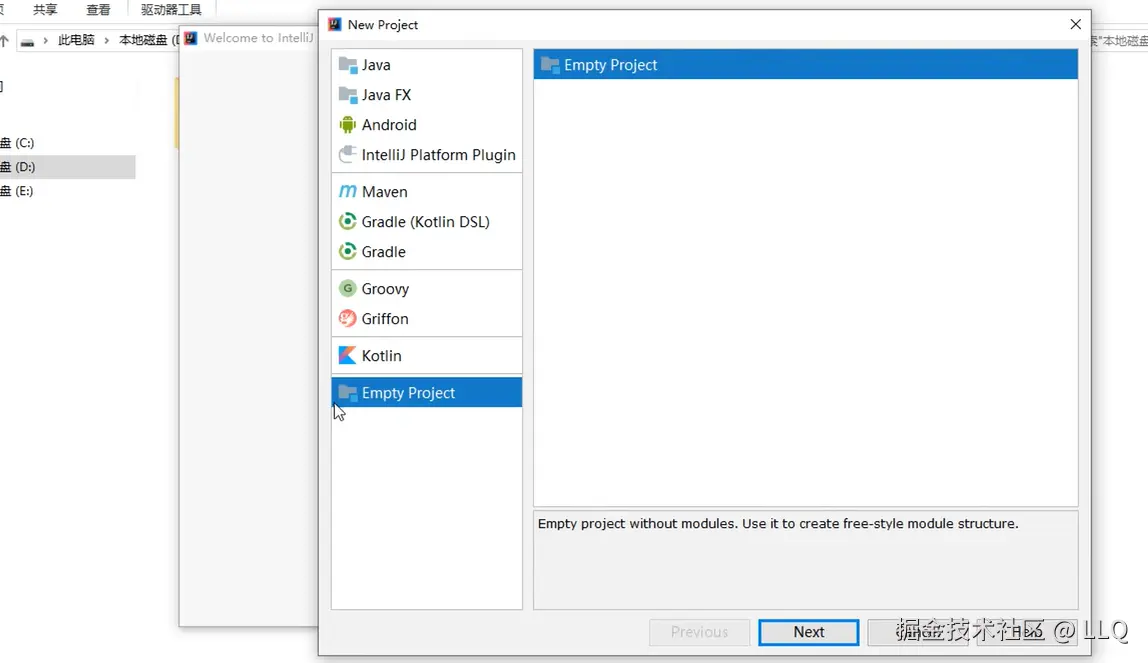Select 'Java' project type text
Image resolution: width=1148 pixels, height=663 pixels.
point(376,65)
